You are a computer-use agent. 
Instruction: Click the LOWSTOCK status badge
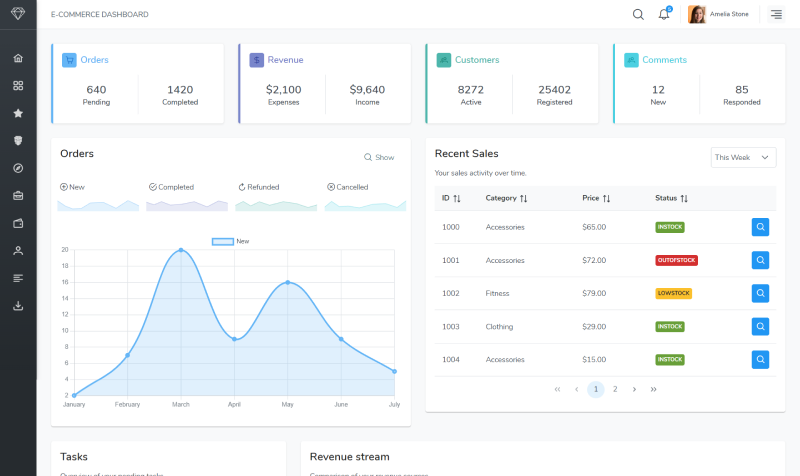(x=673, y=293)
